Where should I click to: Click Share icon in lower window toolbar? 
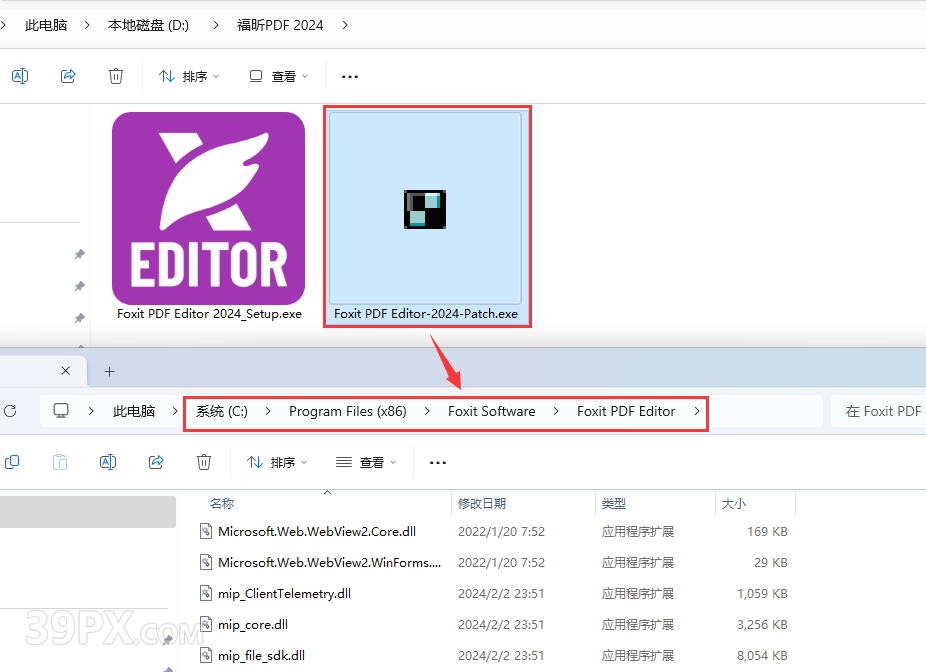coord(156,462)
